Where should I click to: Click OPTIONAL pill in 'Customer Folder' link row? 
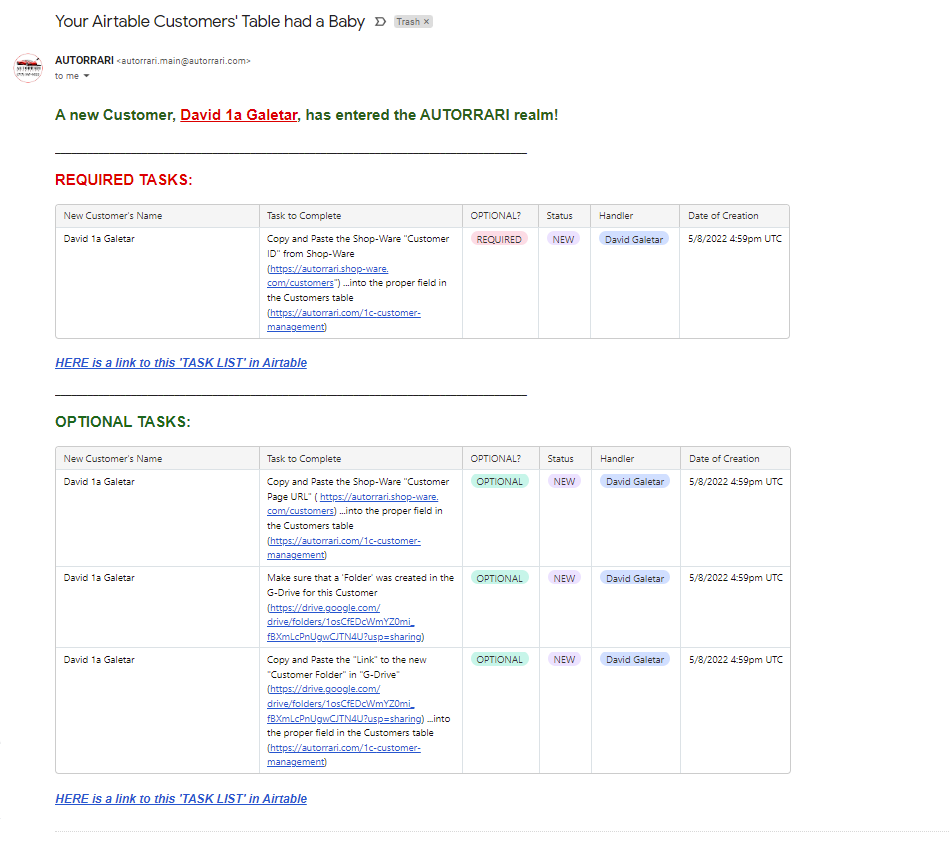point(499,659)
